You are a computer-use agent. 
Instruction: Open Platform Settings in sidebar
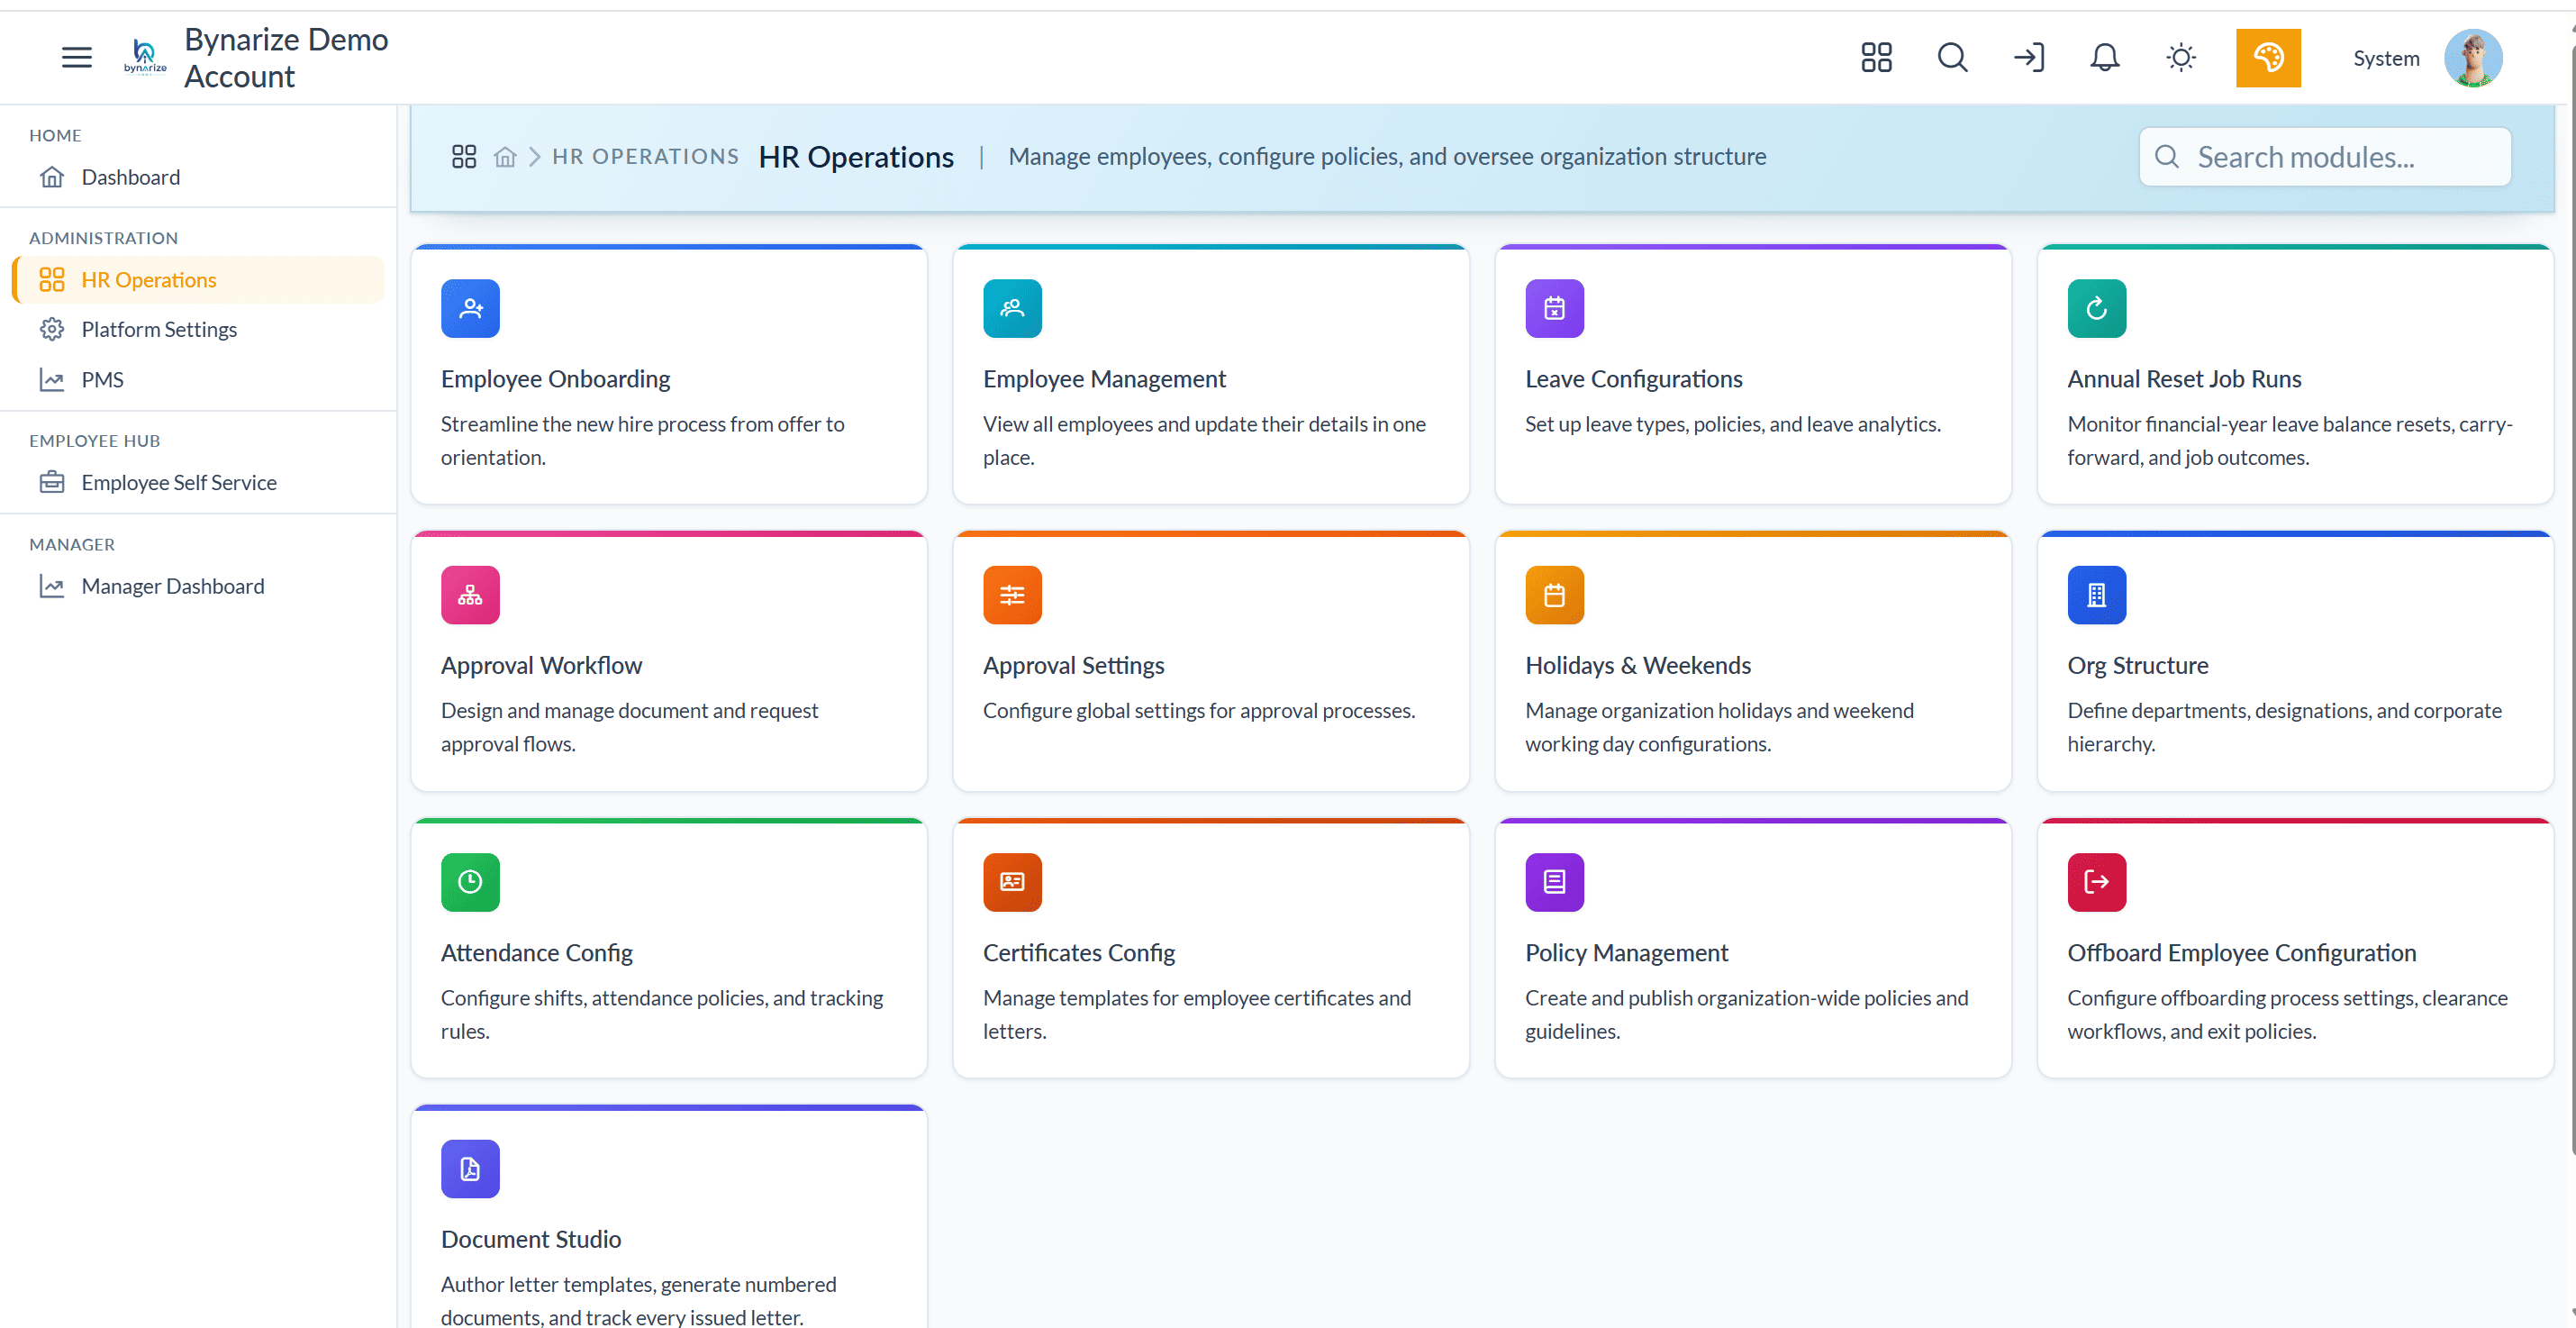198,329
